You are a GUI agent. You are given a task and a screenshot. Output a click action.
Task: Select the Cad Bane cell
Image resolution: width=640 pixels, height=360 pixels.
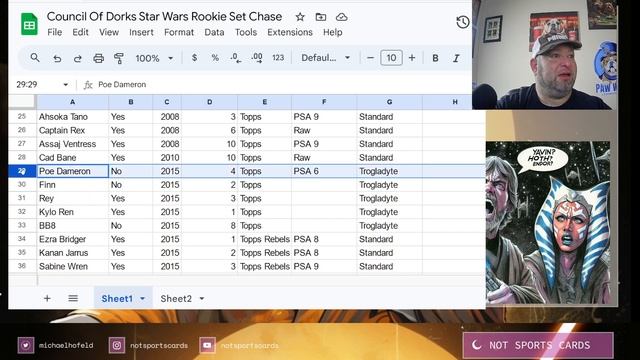click(73, 157)
